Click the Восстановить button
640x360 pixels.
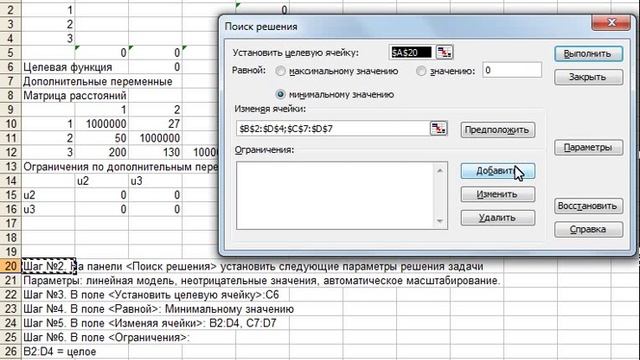click(588, 206)
